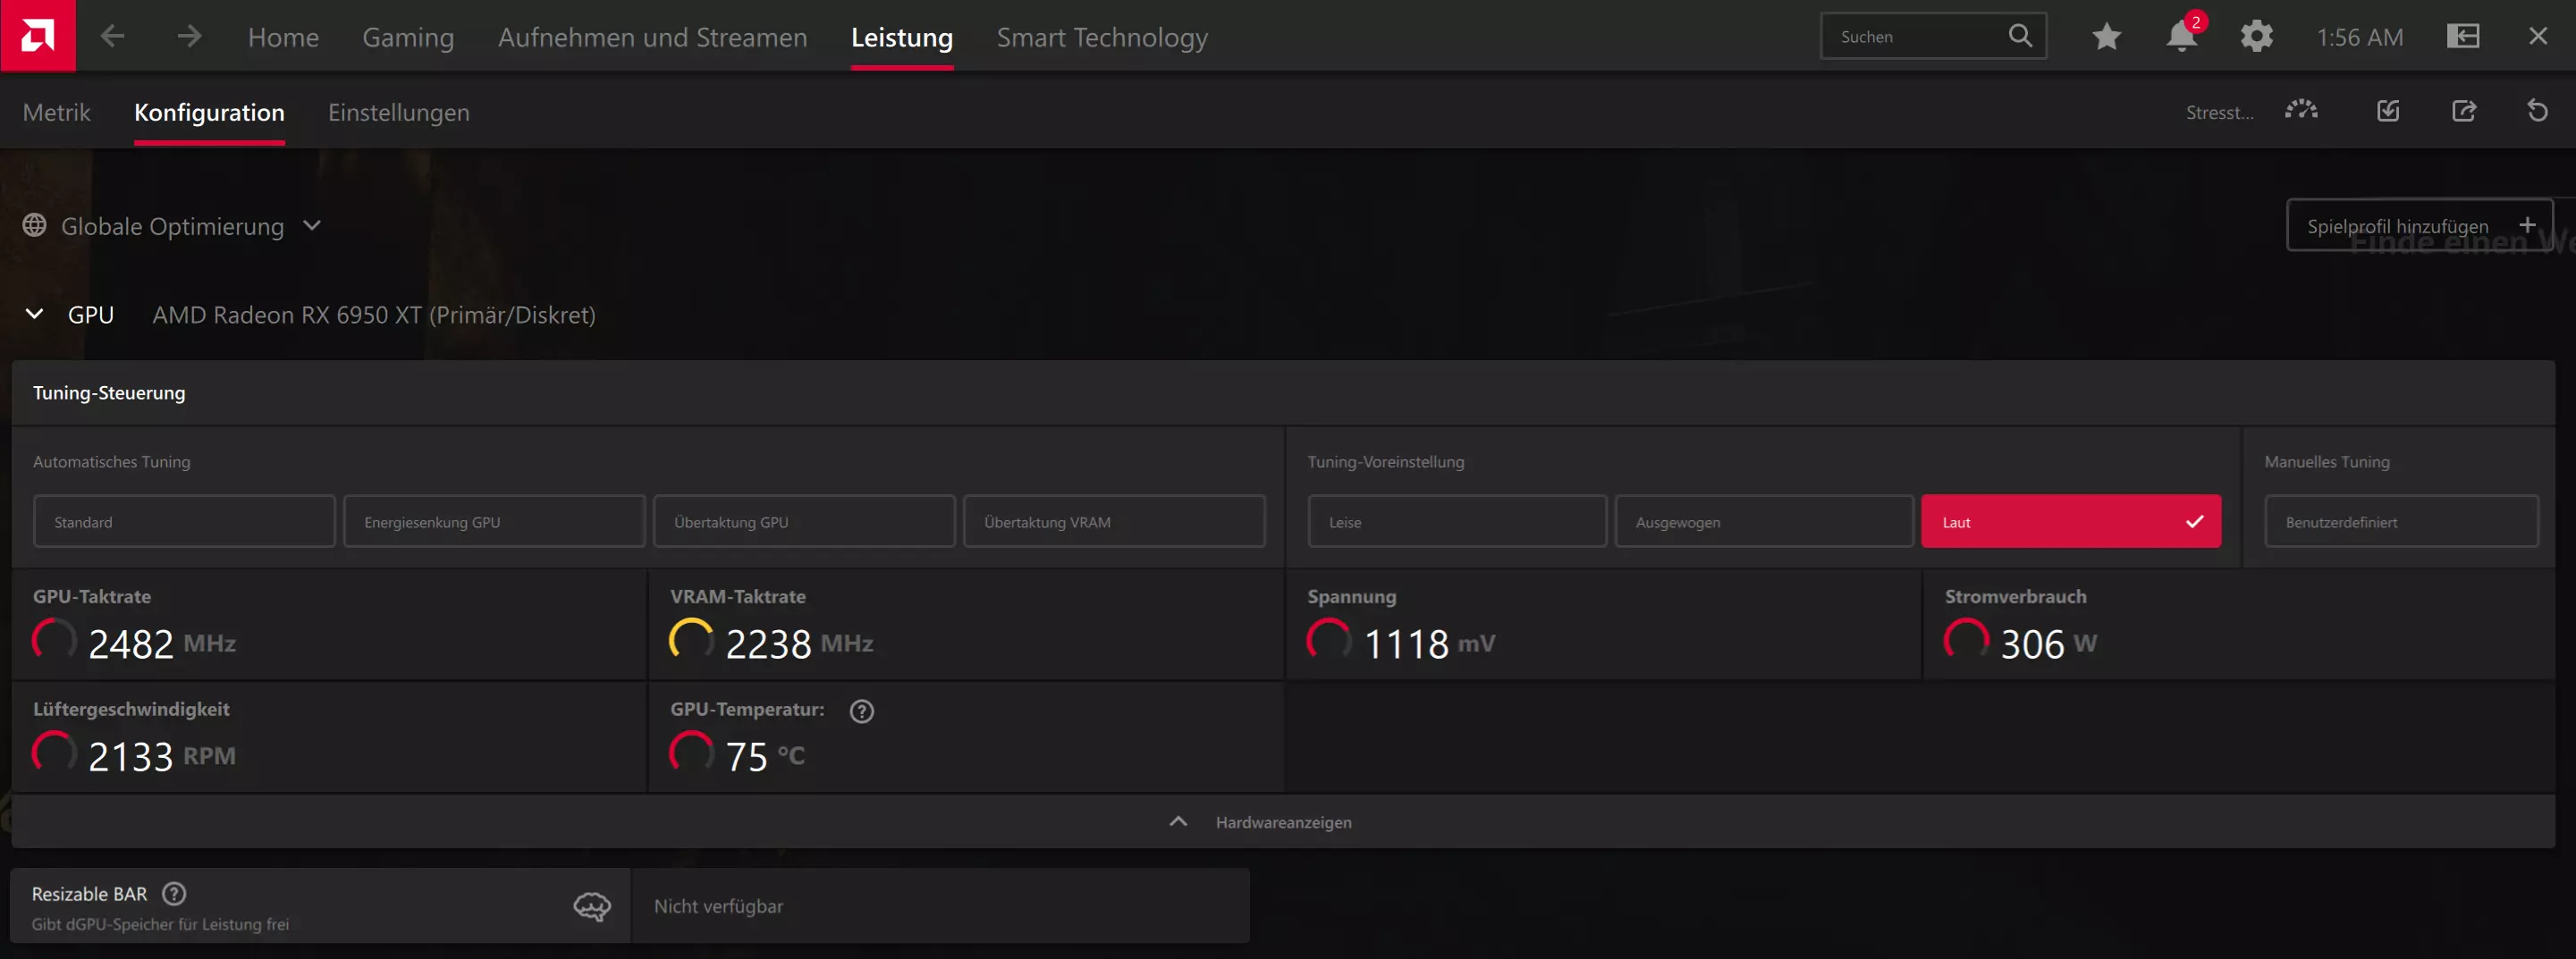Image resolution: width=2576 pixels, height=959 pixels.
Task: Click the 306 W value
Action: click(2048, 643)
